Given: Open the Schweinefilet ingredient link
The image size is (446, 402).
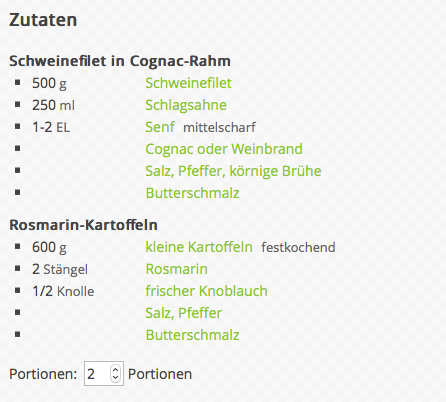Looking at the screenshot, I should (188, 83).
